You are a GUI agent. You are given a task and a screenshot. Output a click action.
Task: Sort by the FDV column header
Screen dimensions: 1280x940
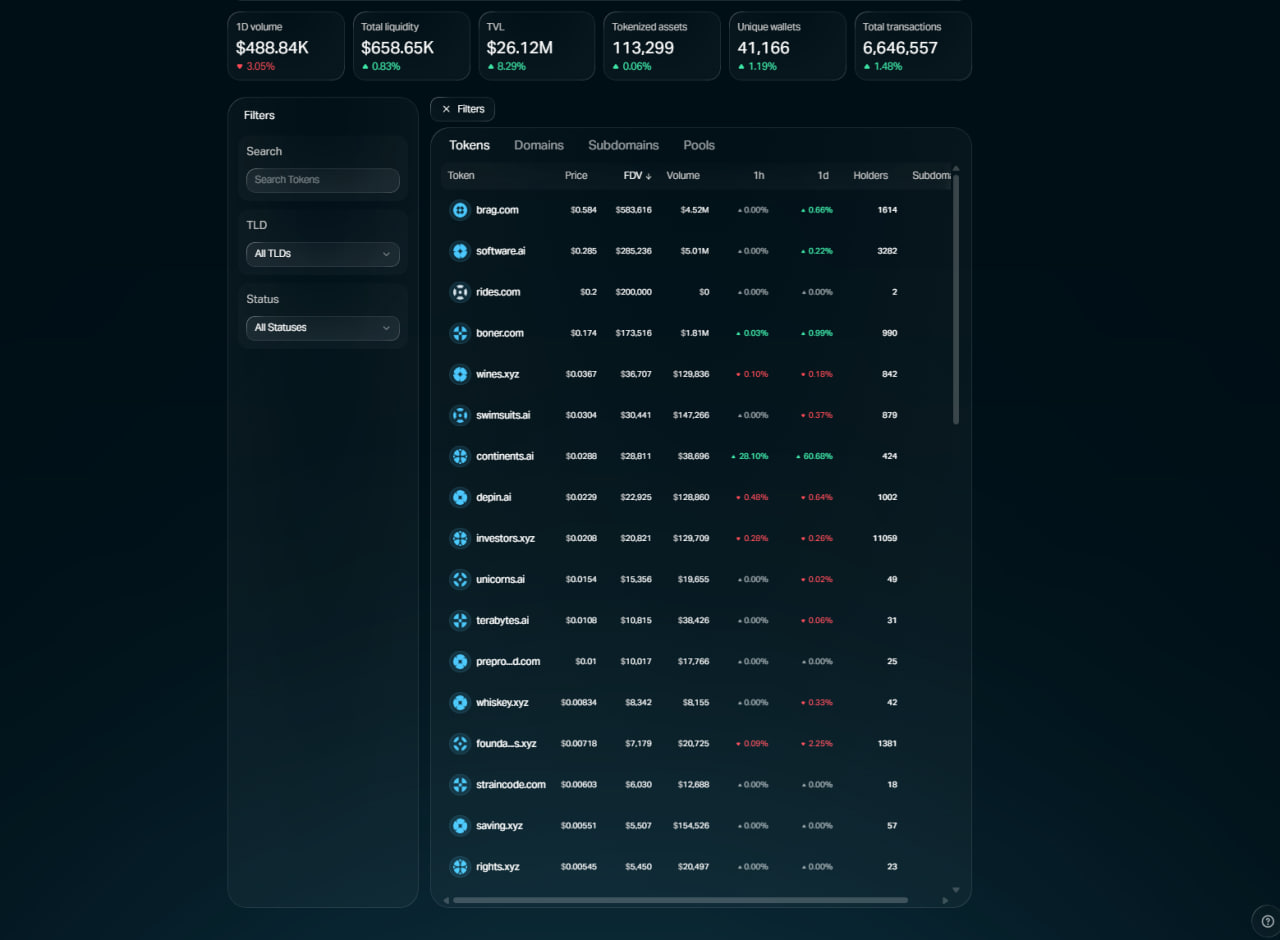pos(637,176)
